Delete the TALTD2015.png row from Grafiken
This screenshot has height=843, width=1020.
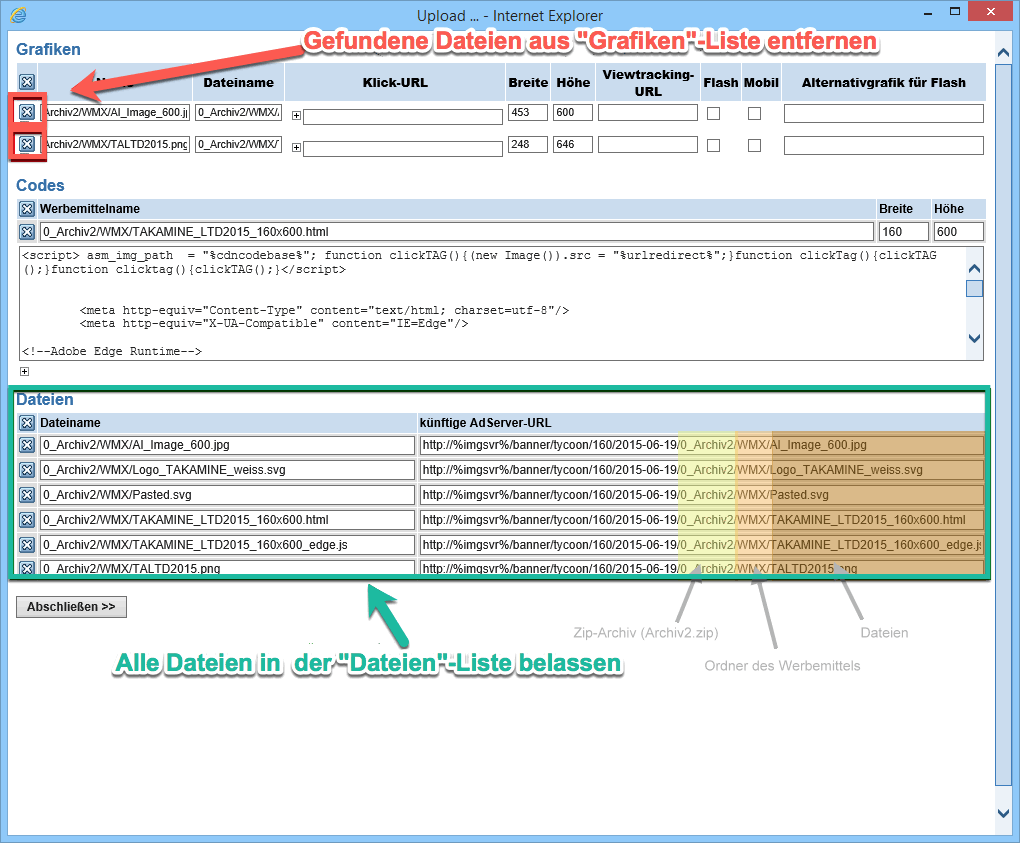pyautogui.click(x=27, y=144)
